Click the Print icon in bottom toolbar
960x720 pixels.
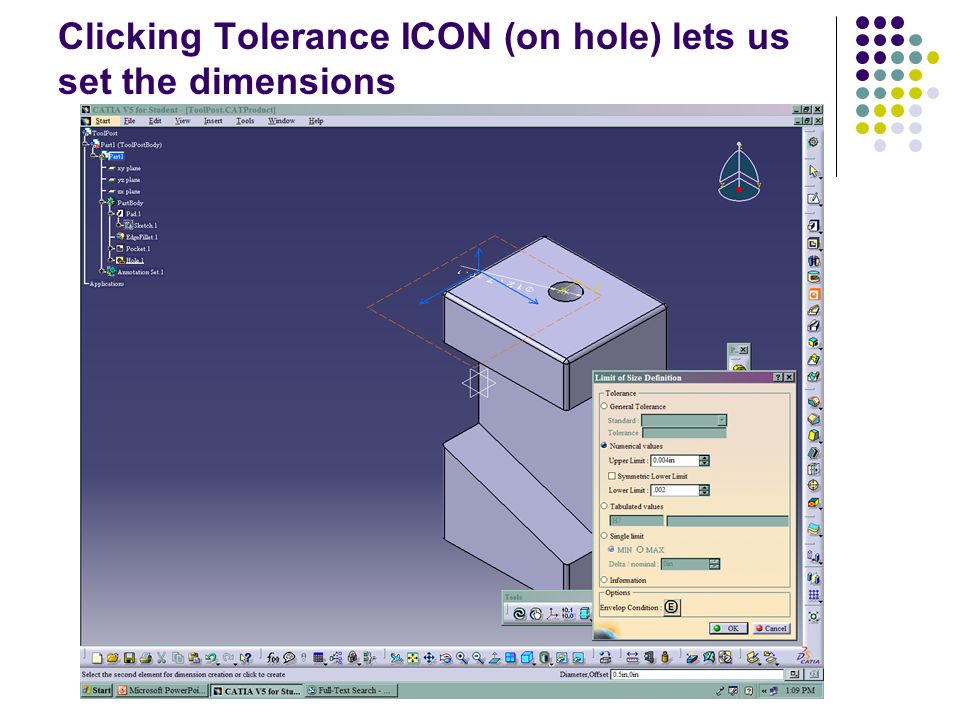(x=145, y=658)
